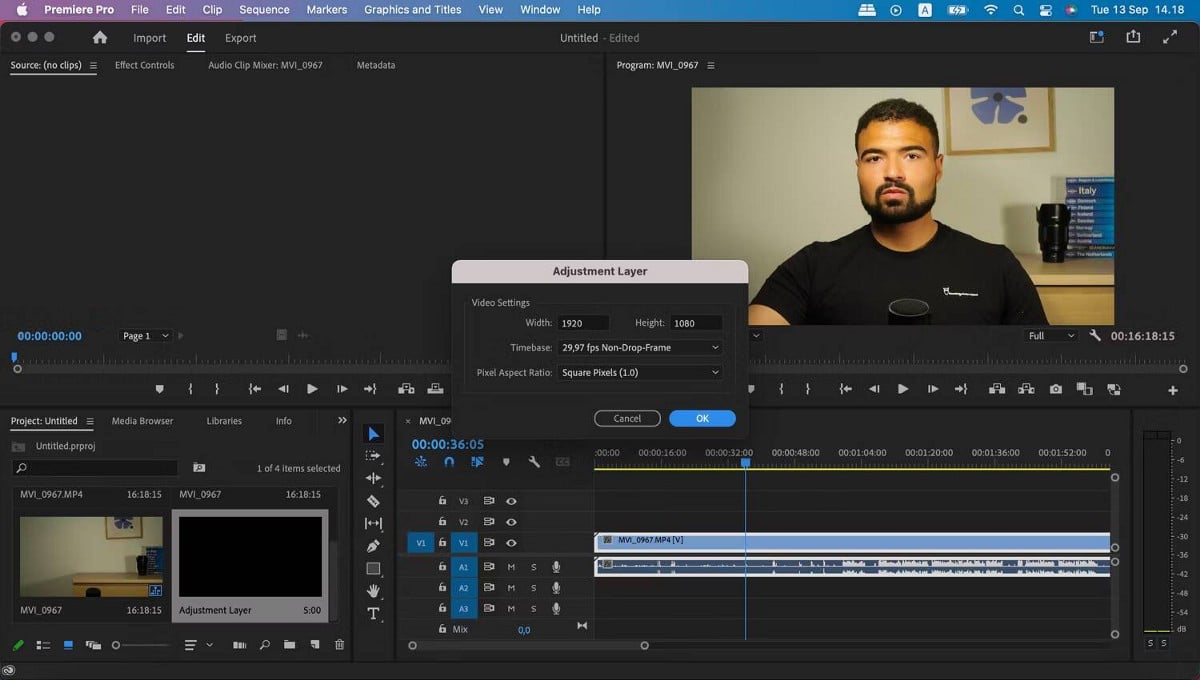Toggle Snap in the timeline

click(449, 462)
